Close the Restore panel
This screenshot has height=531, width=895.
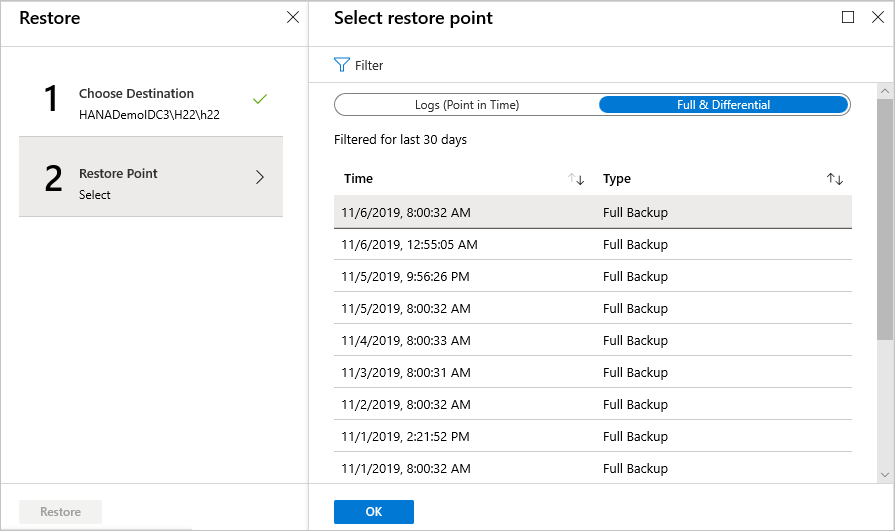293,17
